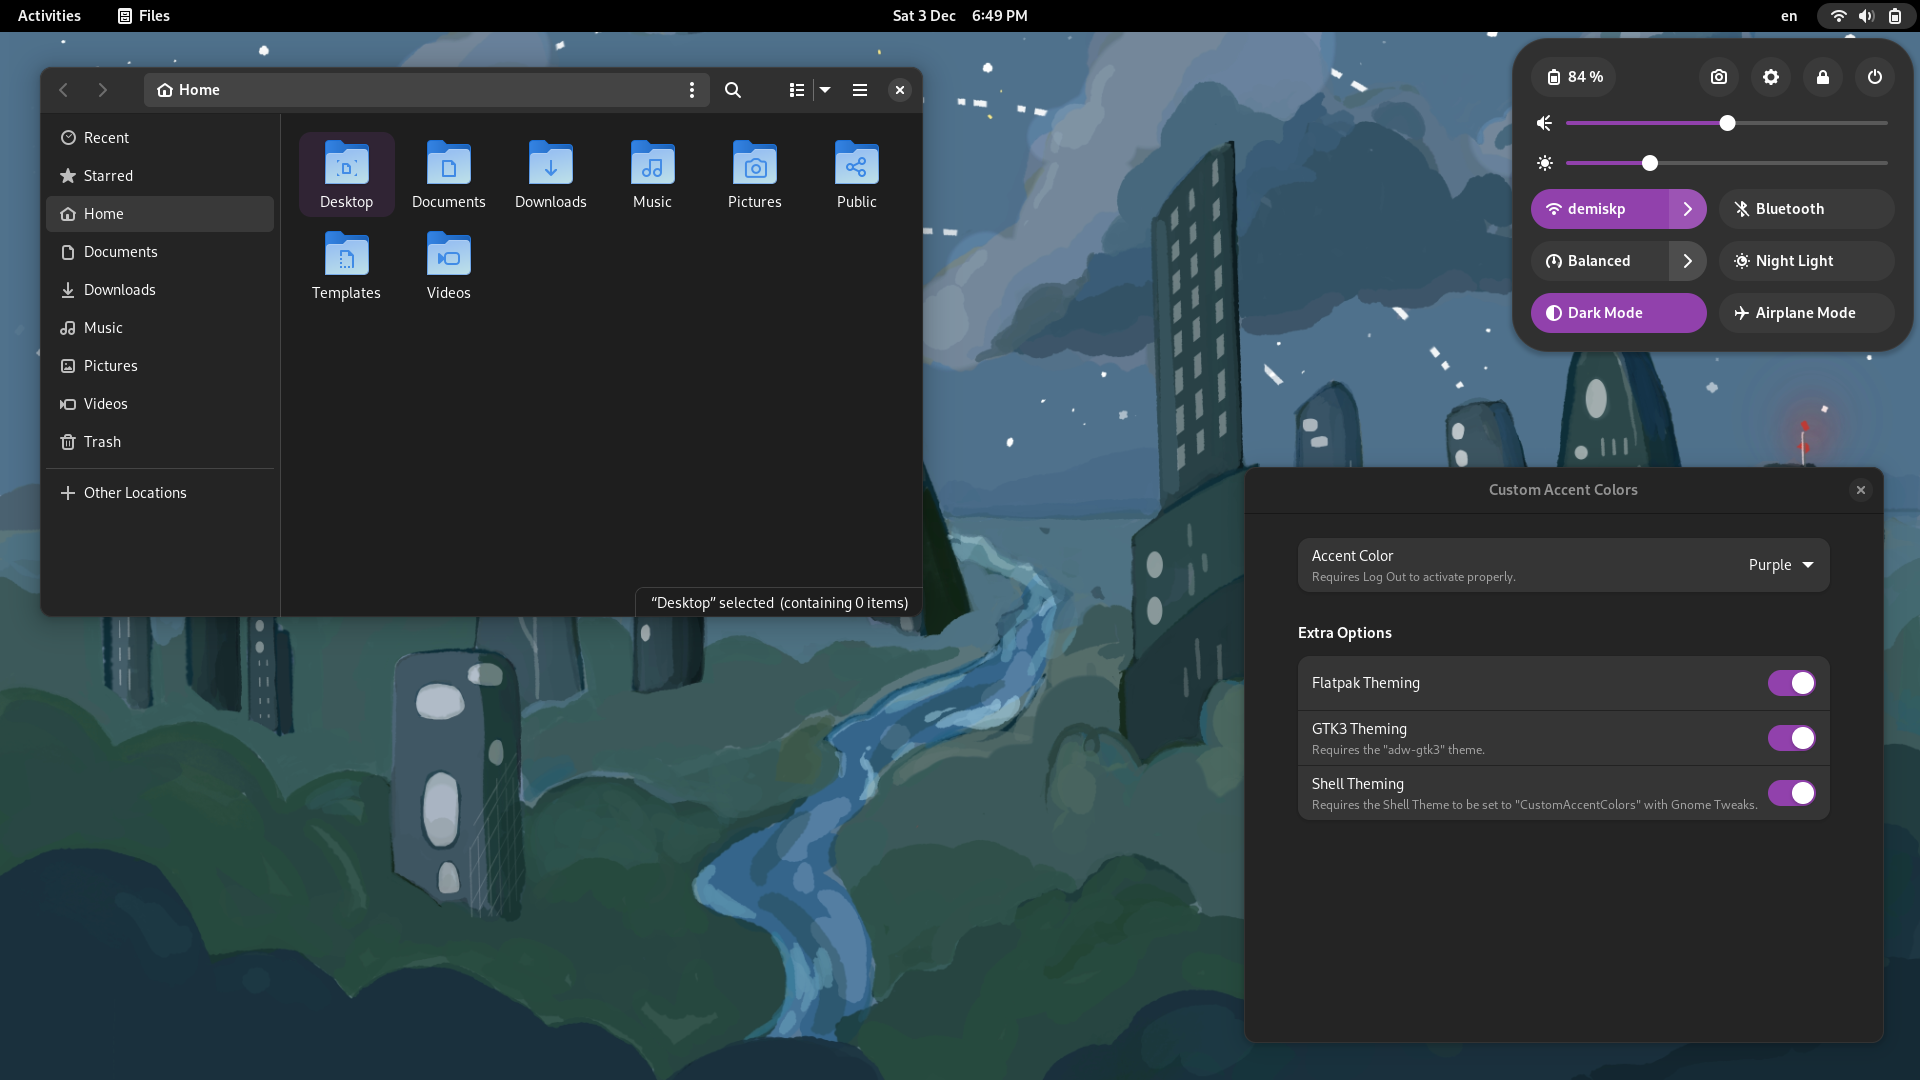Viewport: 1920px width, 1080px height.
Task: Click the Desktop folder to select it
Action: [345, 171]
